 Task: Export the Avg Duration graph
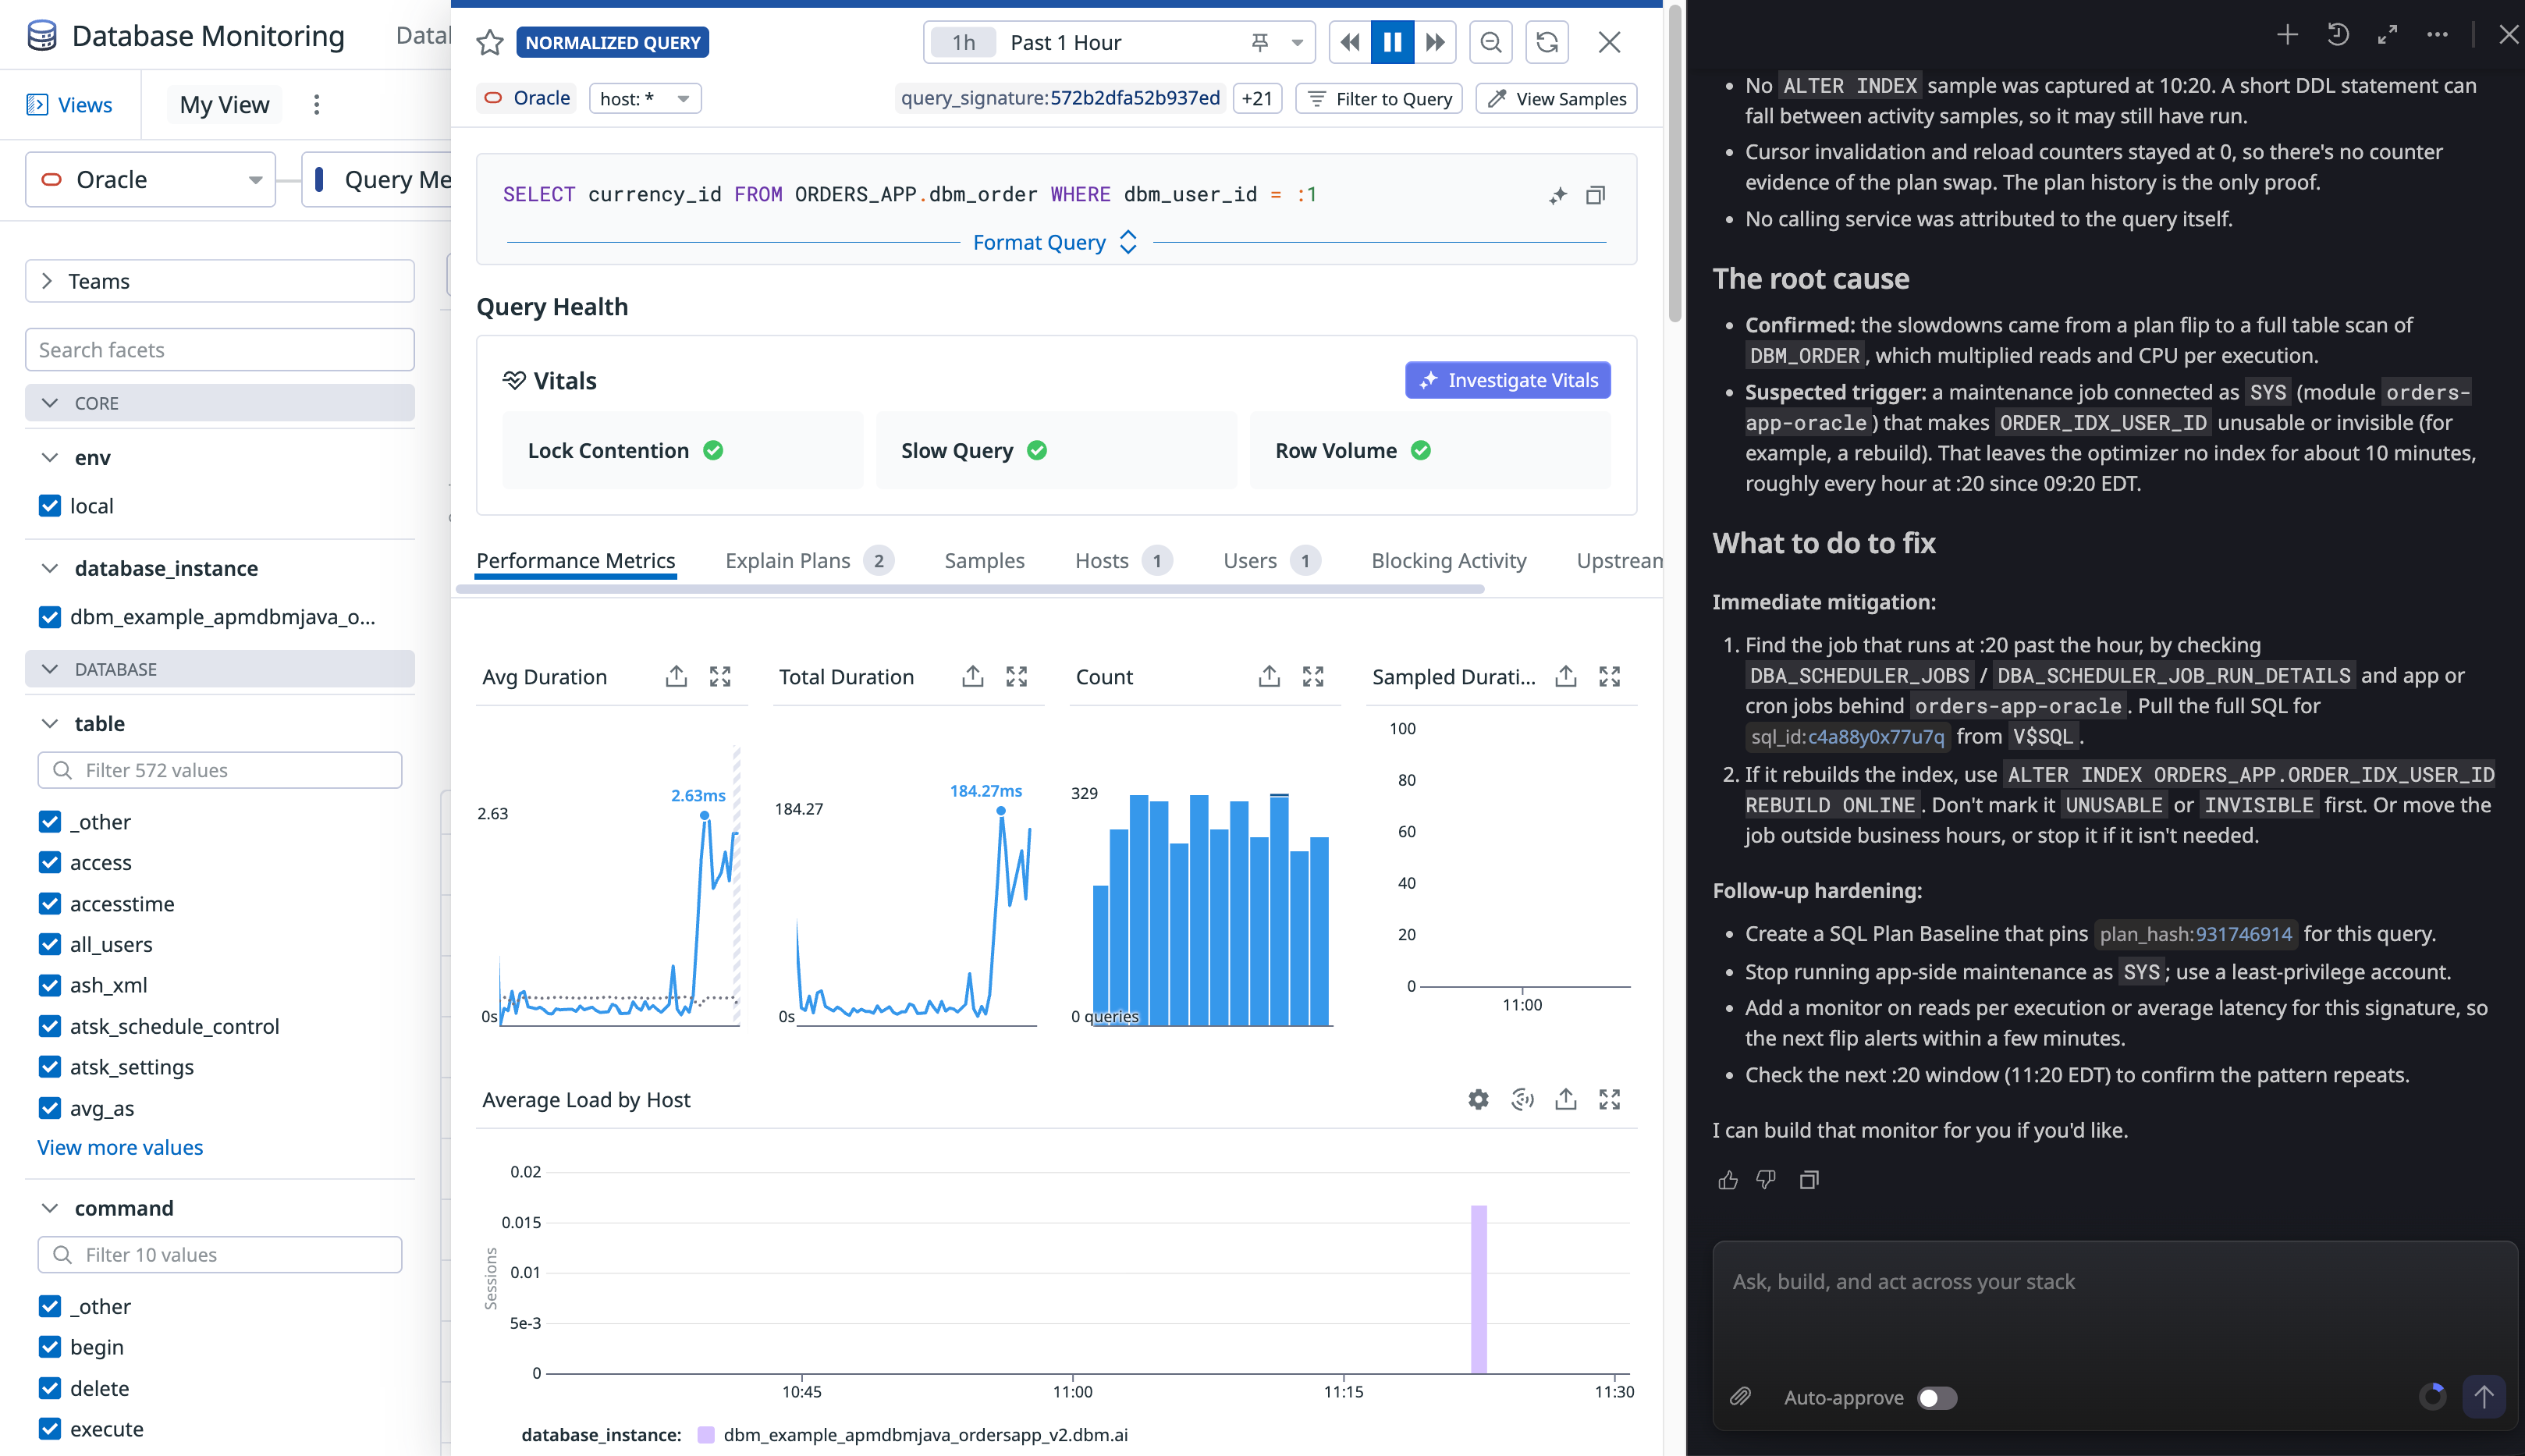point(676,677)
